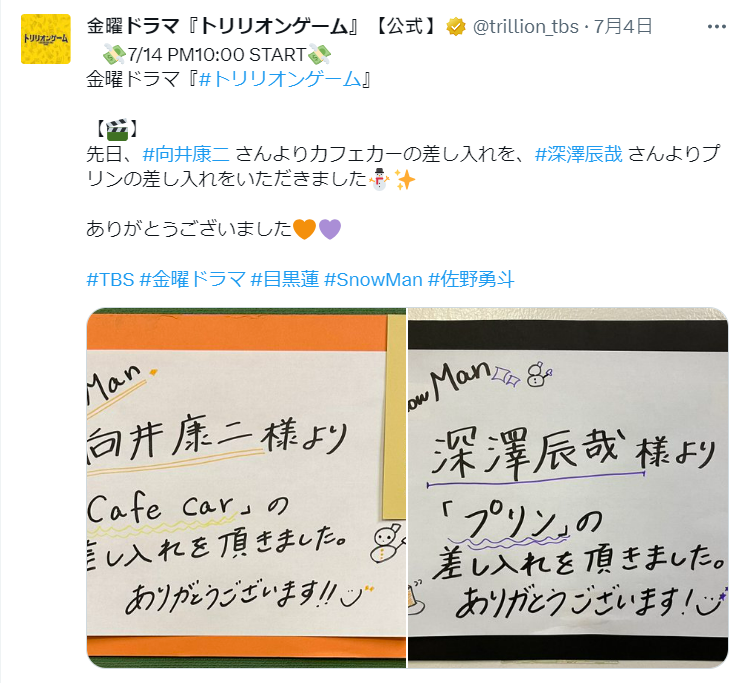Follow the #目黒蓮 hashtag
Screen dimensions: 746x683
pos(285,280)
